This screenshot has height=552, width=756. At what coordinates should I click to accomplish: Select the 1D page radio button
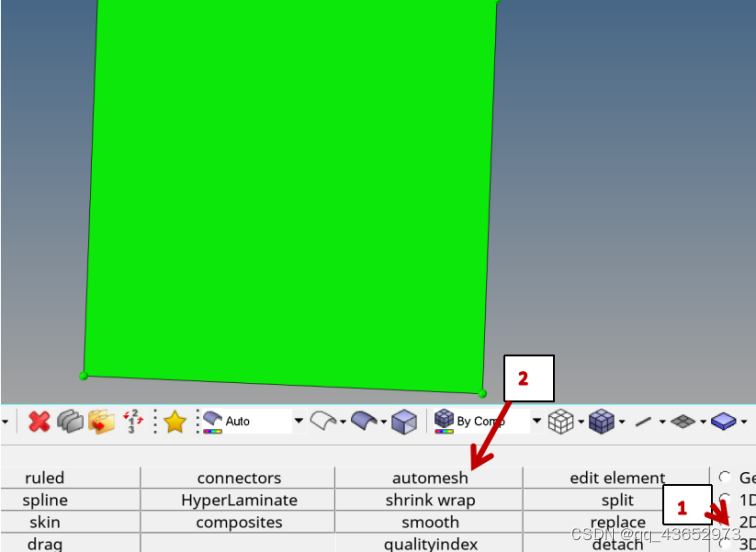(725, 499)
